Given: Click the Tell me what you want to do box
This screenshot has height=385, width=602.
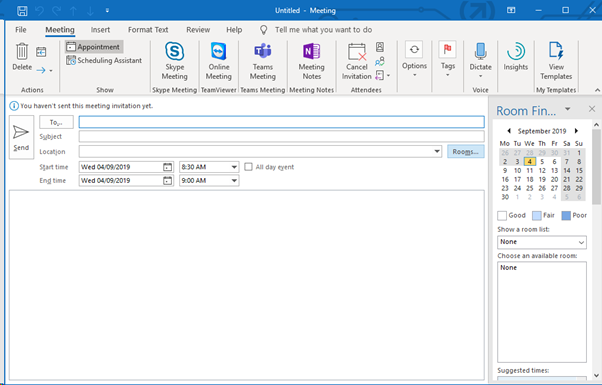Looking at the screenshot, I should point(323,30).
